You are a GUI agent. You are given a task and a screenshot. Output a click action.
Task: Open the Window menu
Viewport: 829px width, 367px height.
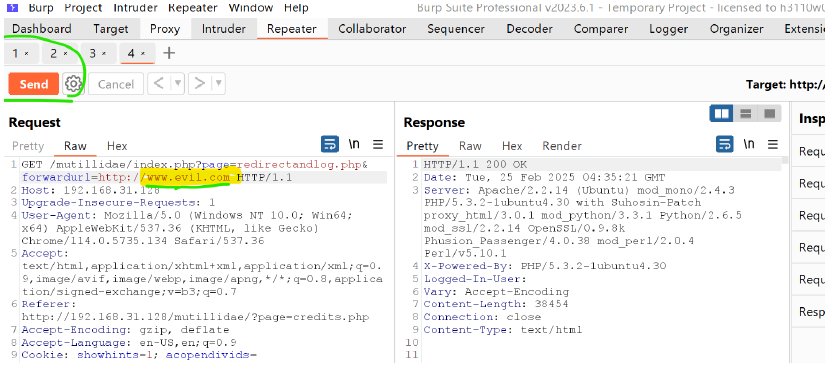pyautogui.click(x=251, y=8)
